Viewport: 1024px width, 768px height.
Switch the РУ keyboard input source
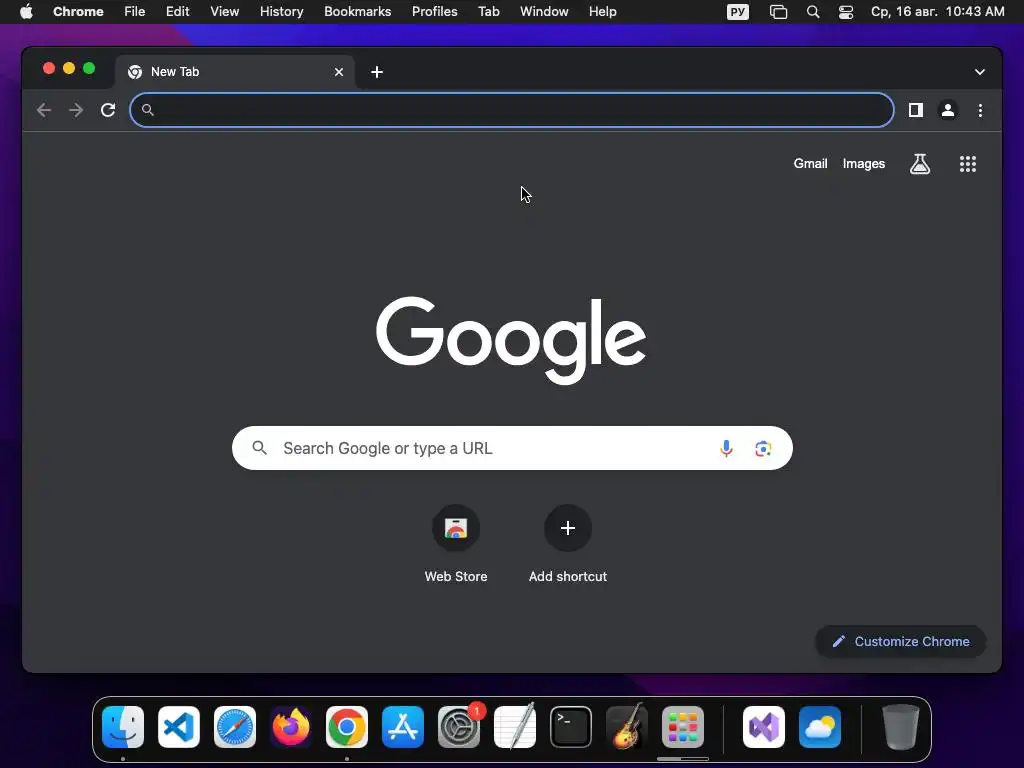click(x=738, y=12)
